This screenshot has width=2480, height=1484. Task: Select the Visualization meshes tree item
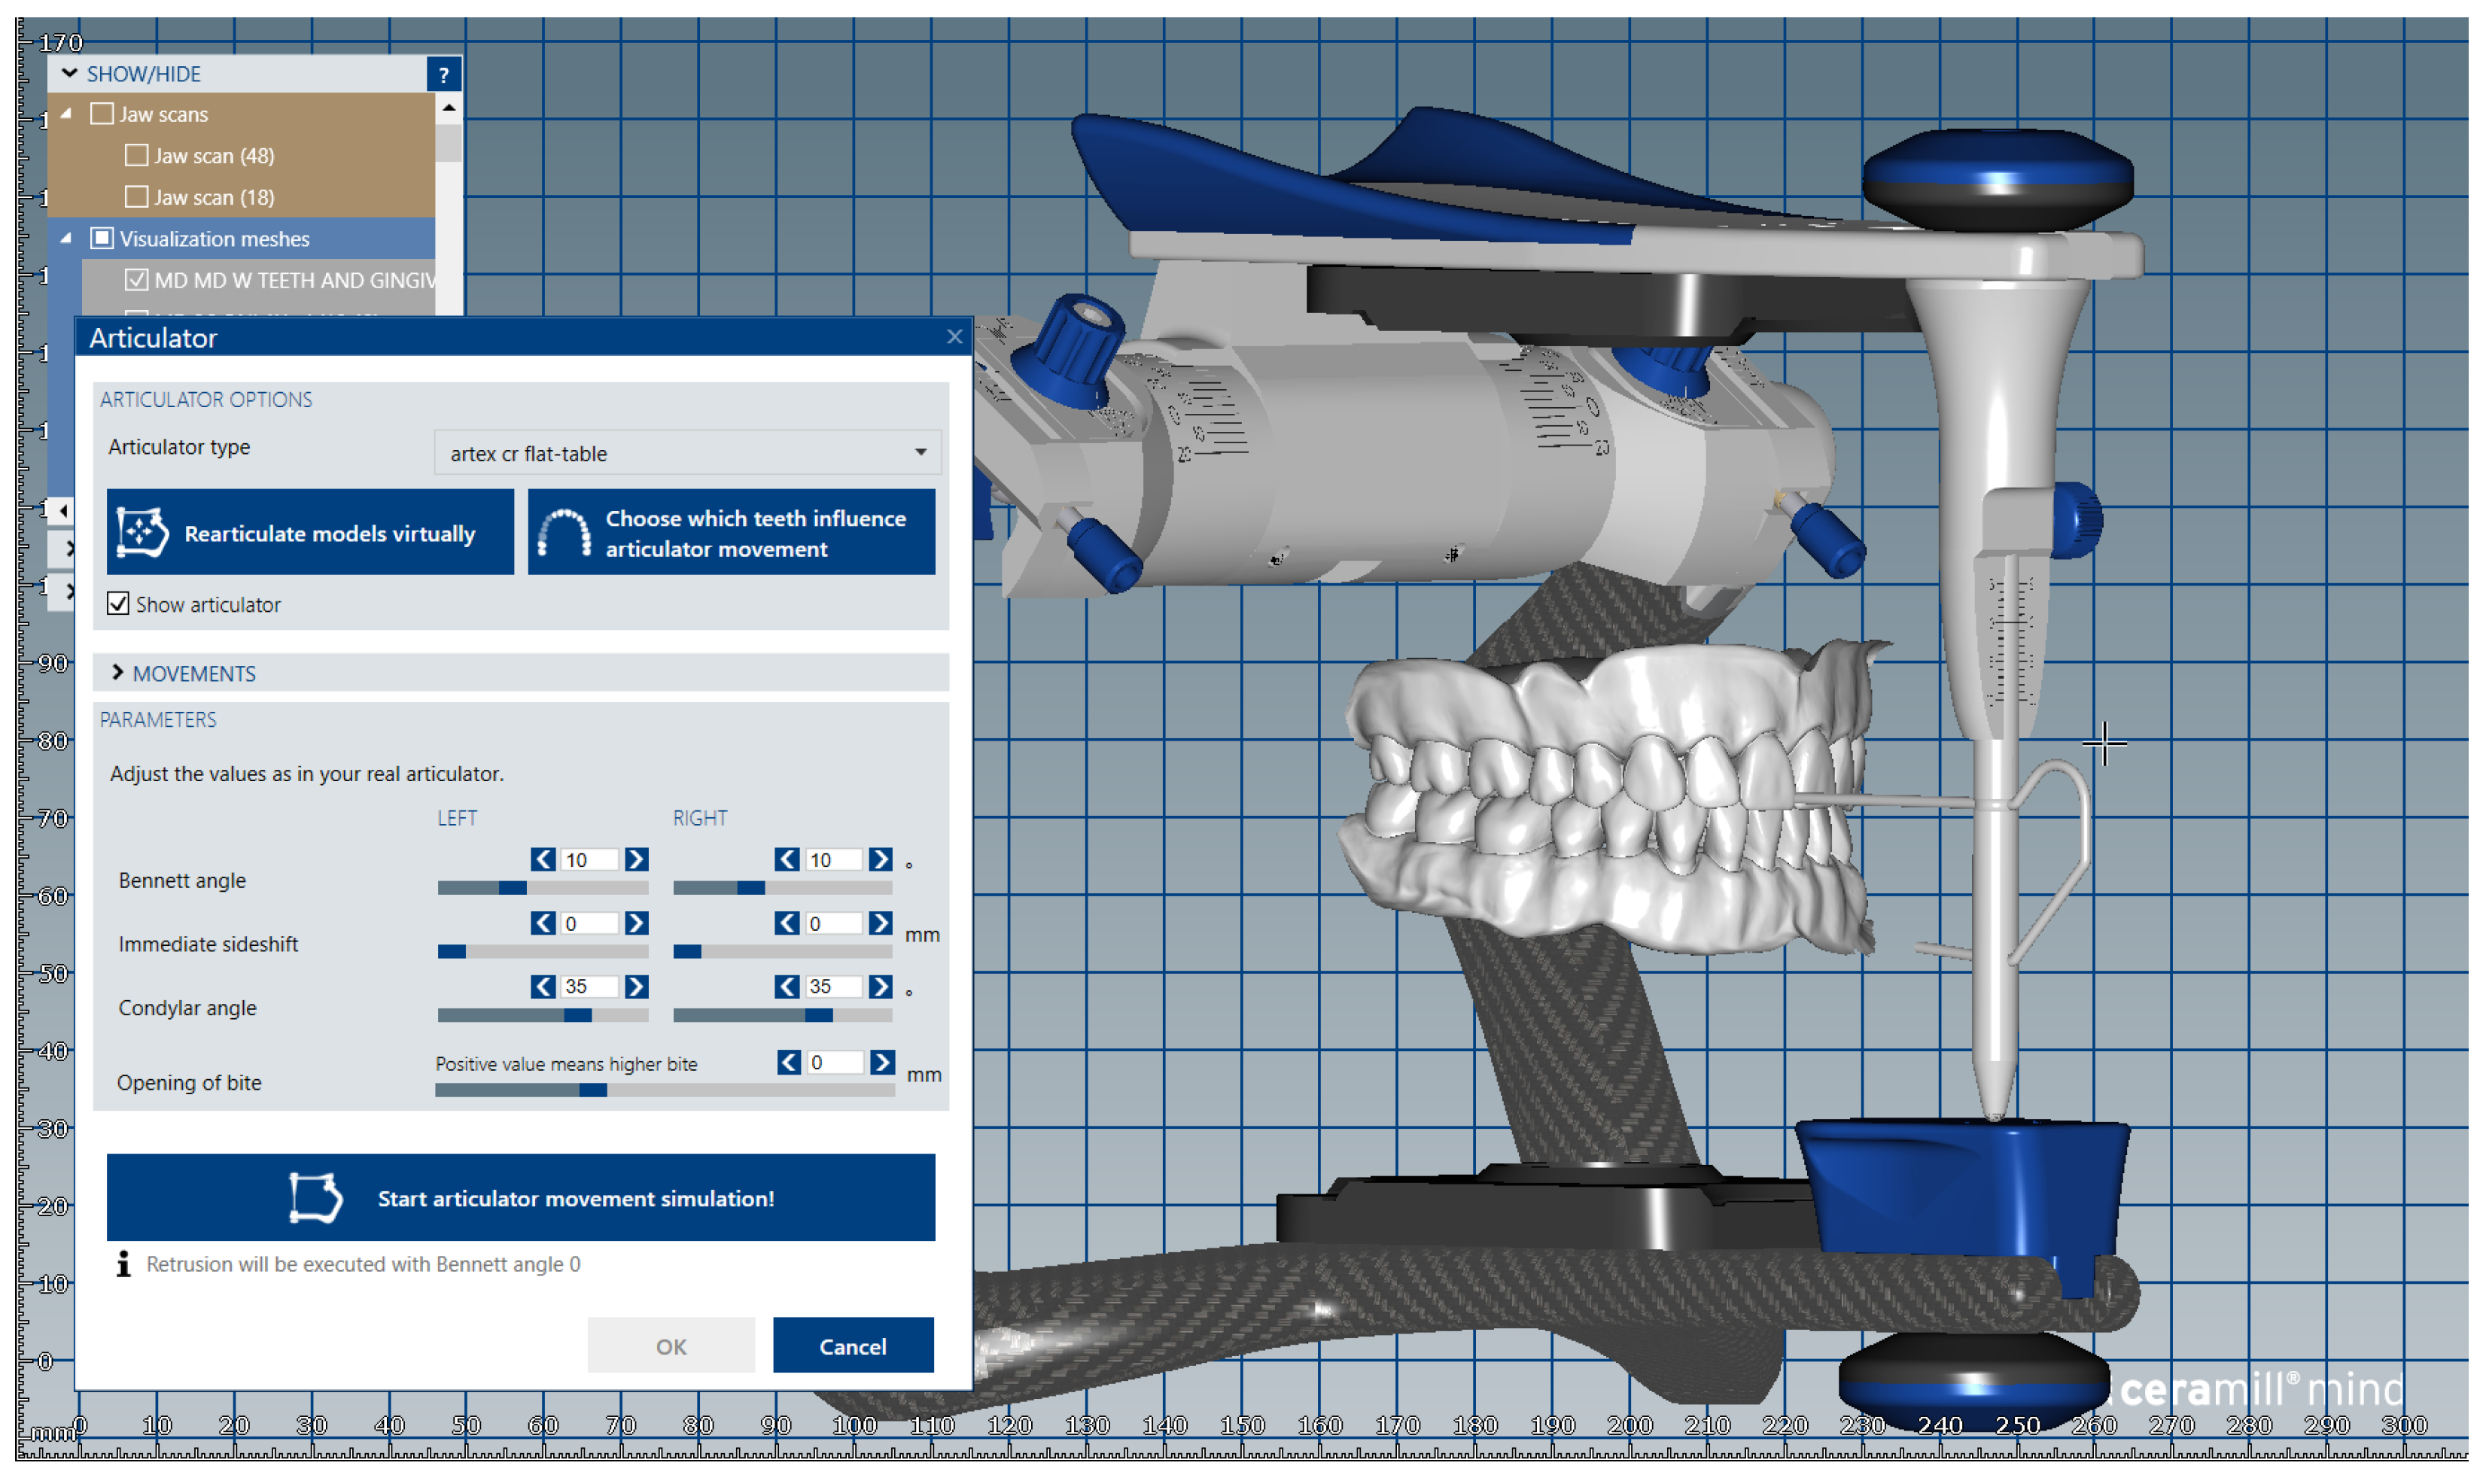[x=214, y=239]
